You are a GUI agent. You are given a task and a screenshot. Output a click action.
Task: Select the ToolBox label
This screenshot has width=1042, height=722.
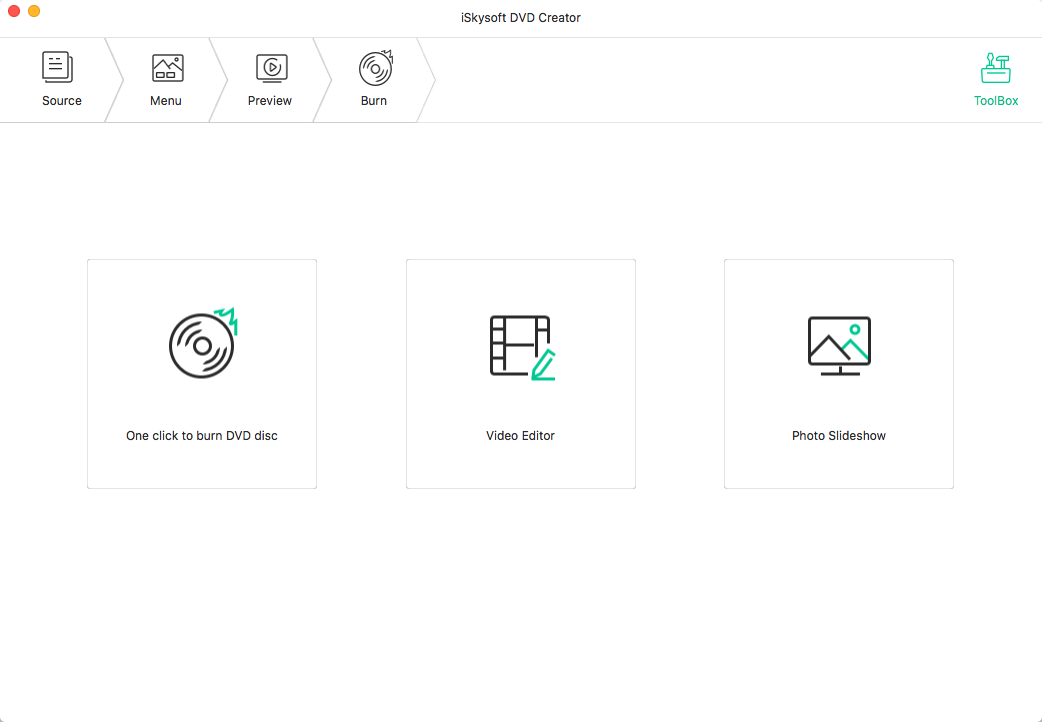point(996,101)
